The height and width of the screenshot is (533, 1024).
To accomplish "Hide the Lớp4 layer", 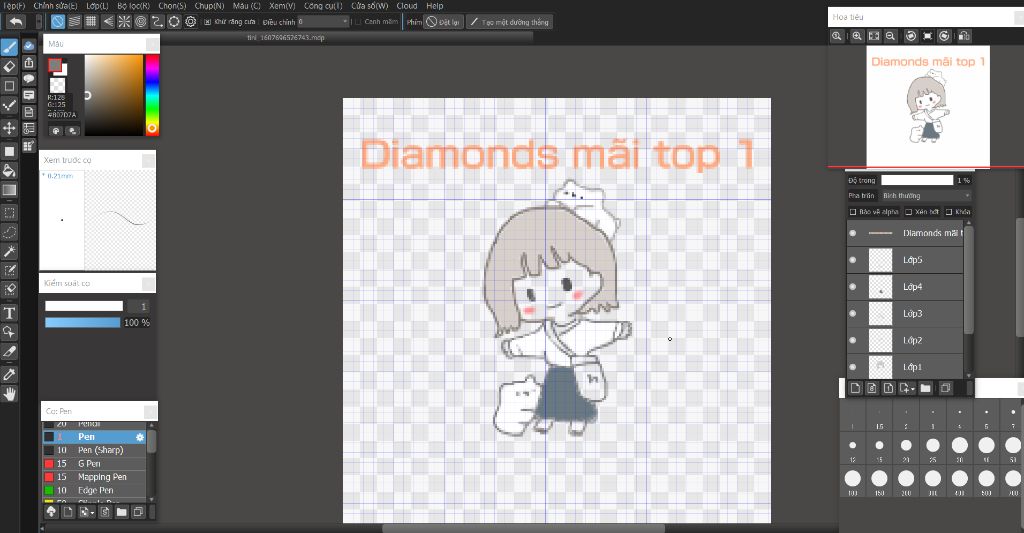I will click(852, 287).
